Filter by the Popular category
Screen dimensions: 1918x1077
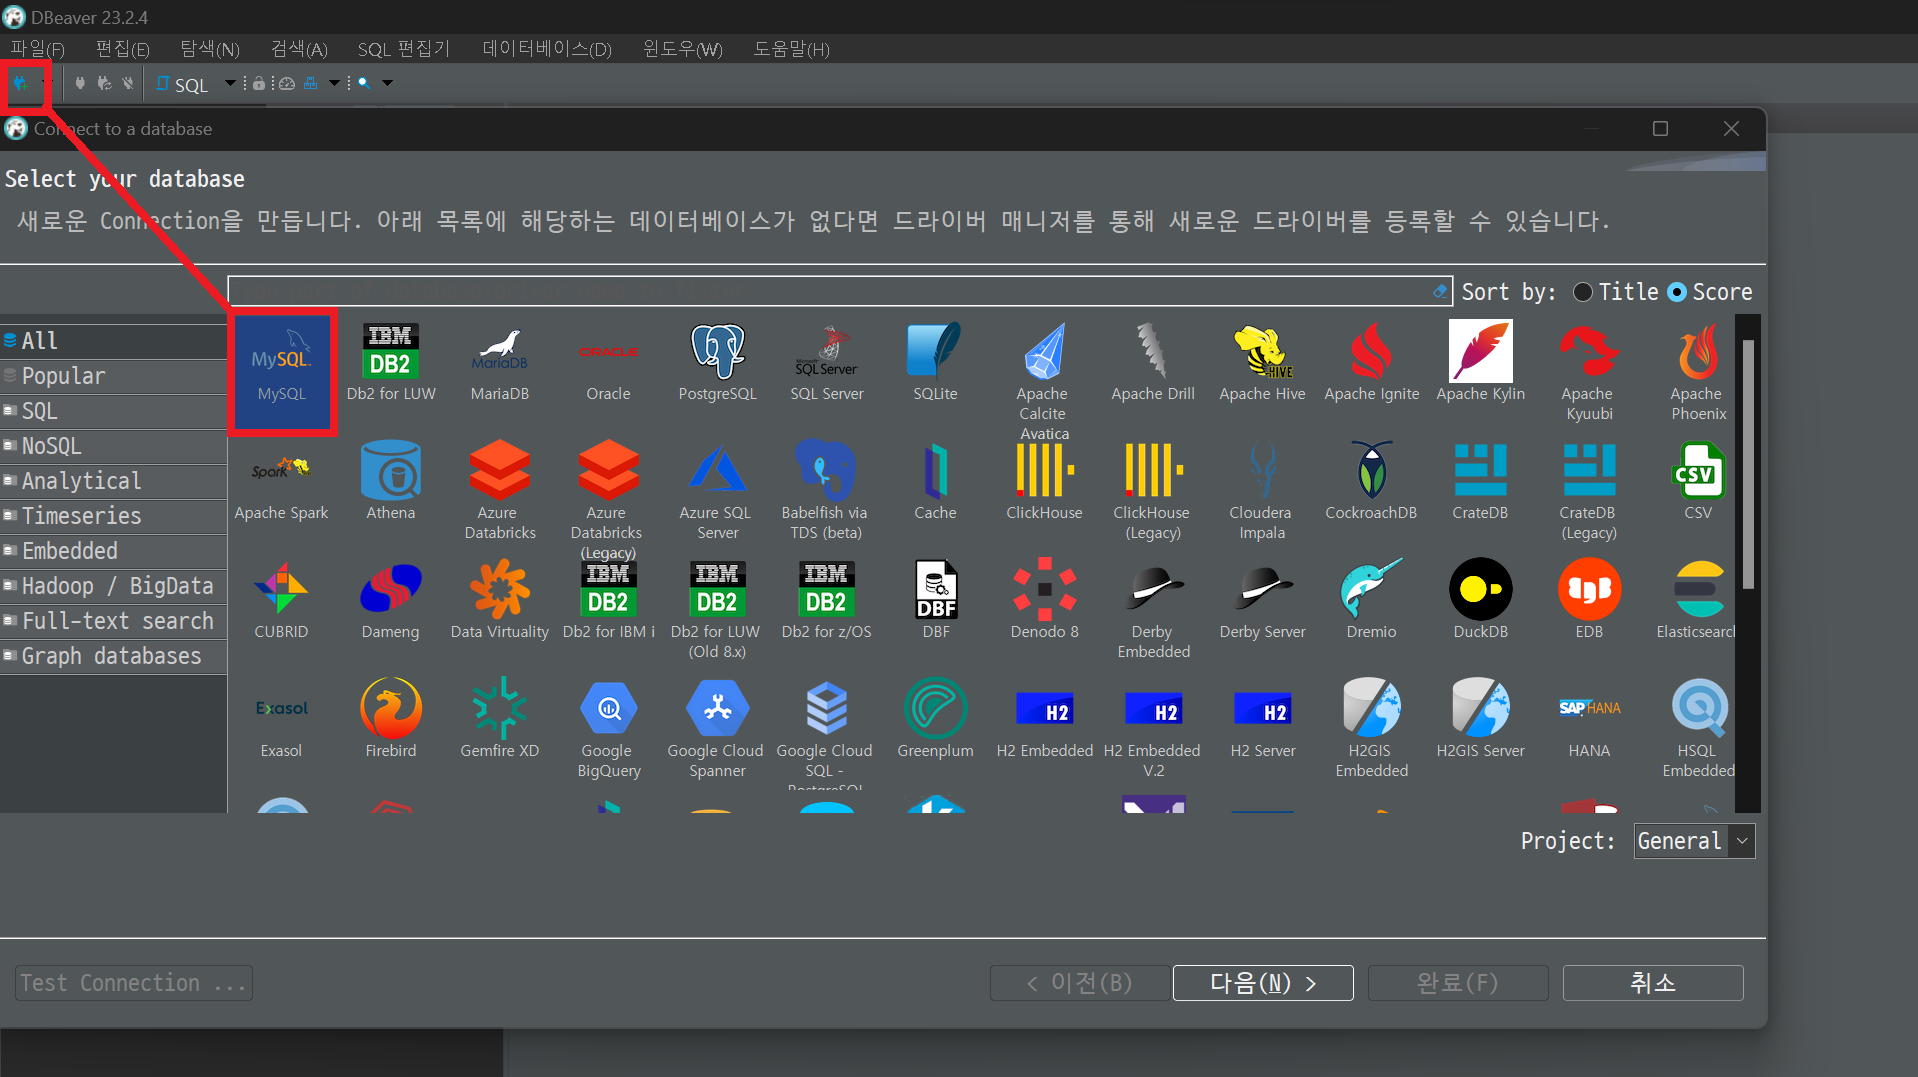click(114, 376)
